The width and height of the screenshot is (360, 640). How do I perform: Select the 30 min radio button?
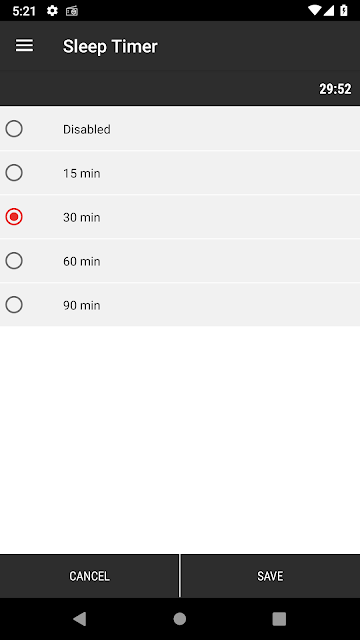coord(14,217)
